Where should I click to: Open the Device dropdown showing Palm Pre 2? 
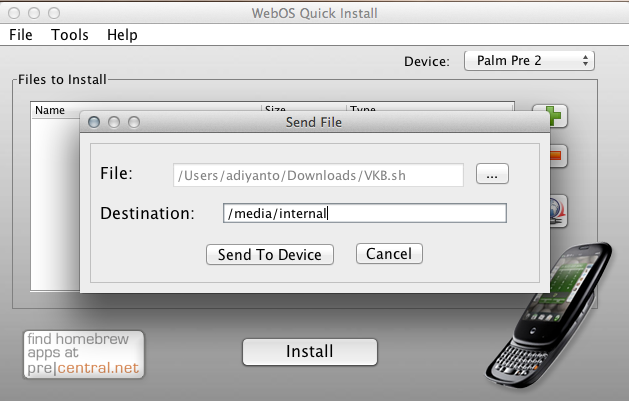(x=529, y=61)
